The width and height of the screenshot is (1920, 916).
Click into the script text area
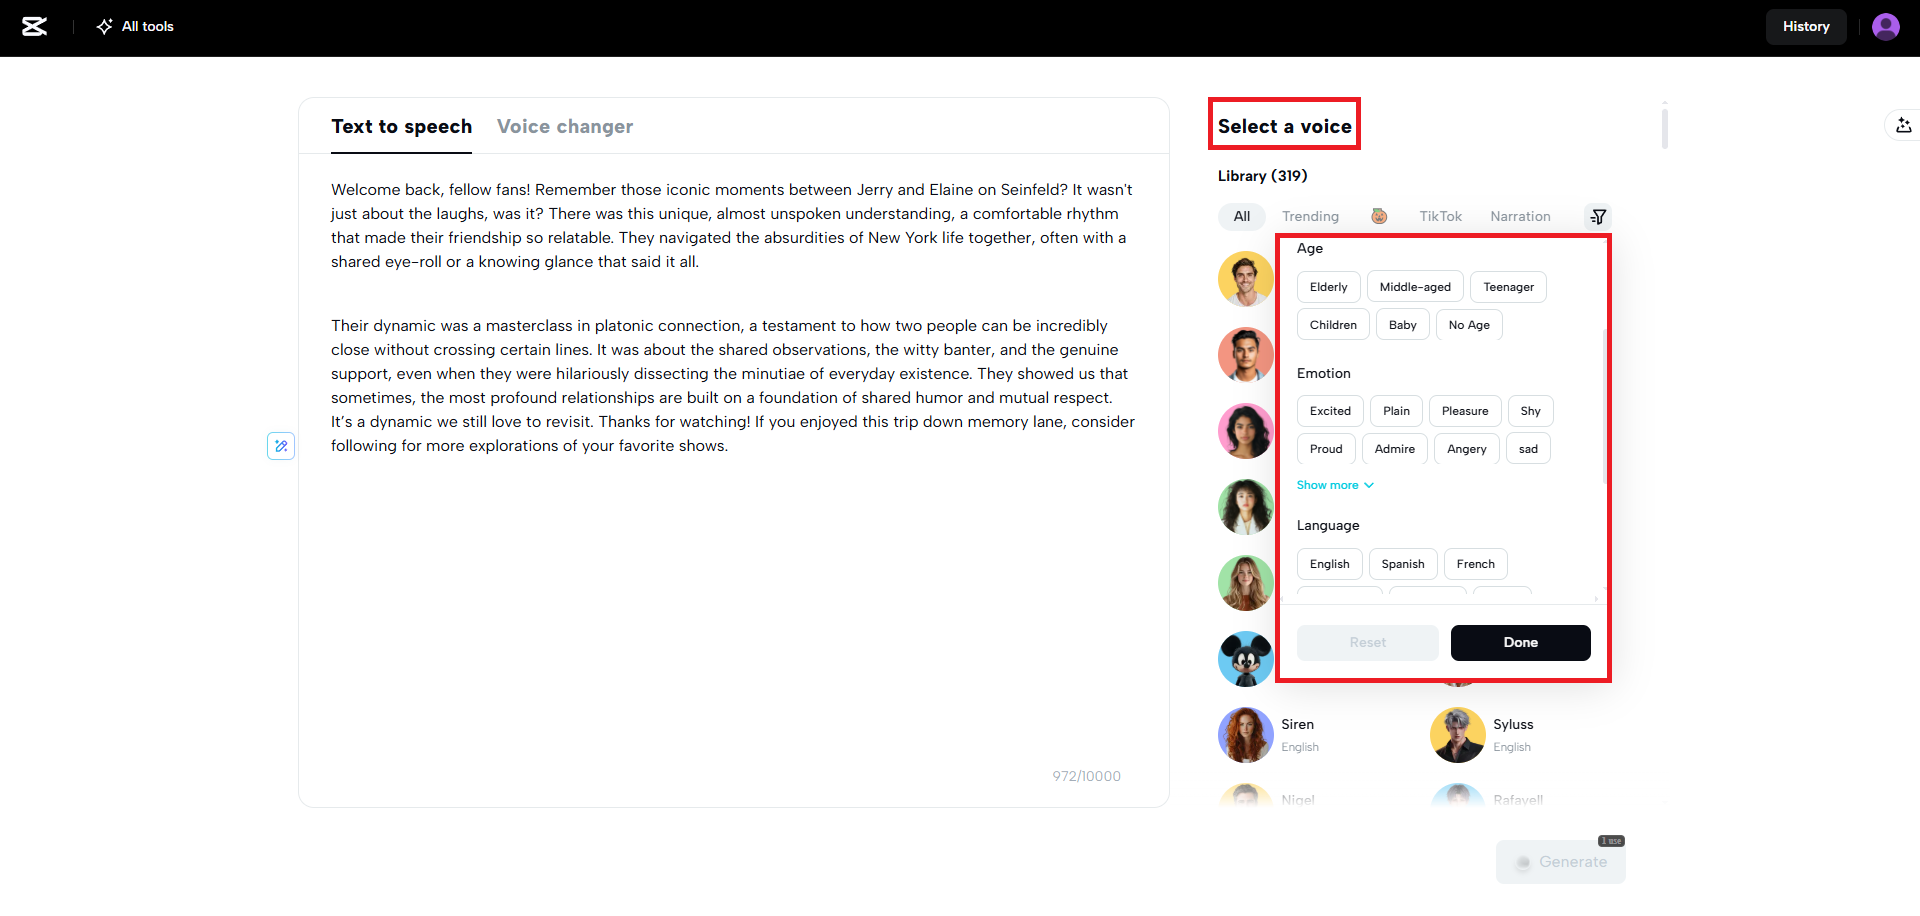point(733,600)
